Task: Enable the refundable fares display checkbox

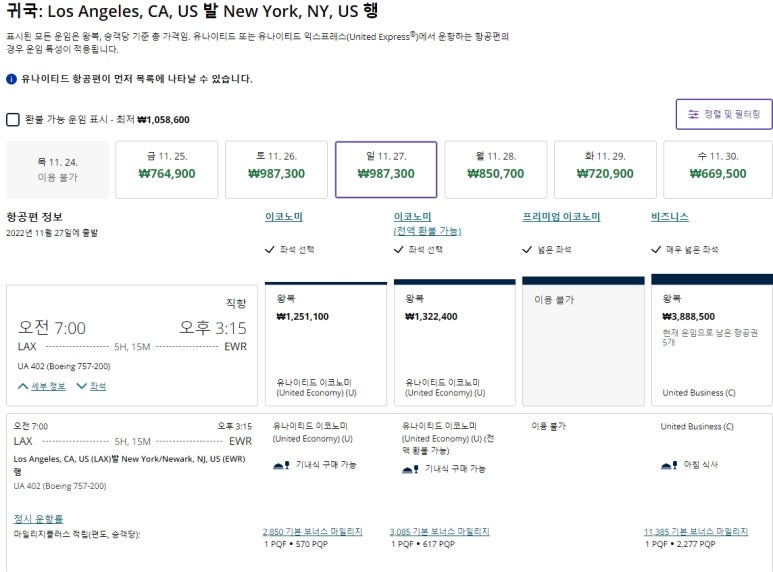Action: click(13, 119)
